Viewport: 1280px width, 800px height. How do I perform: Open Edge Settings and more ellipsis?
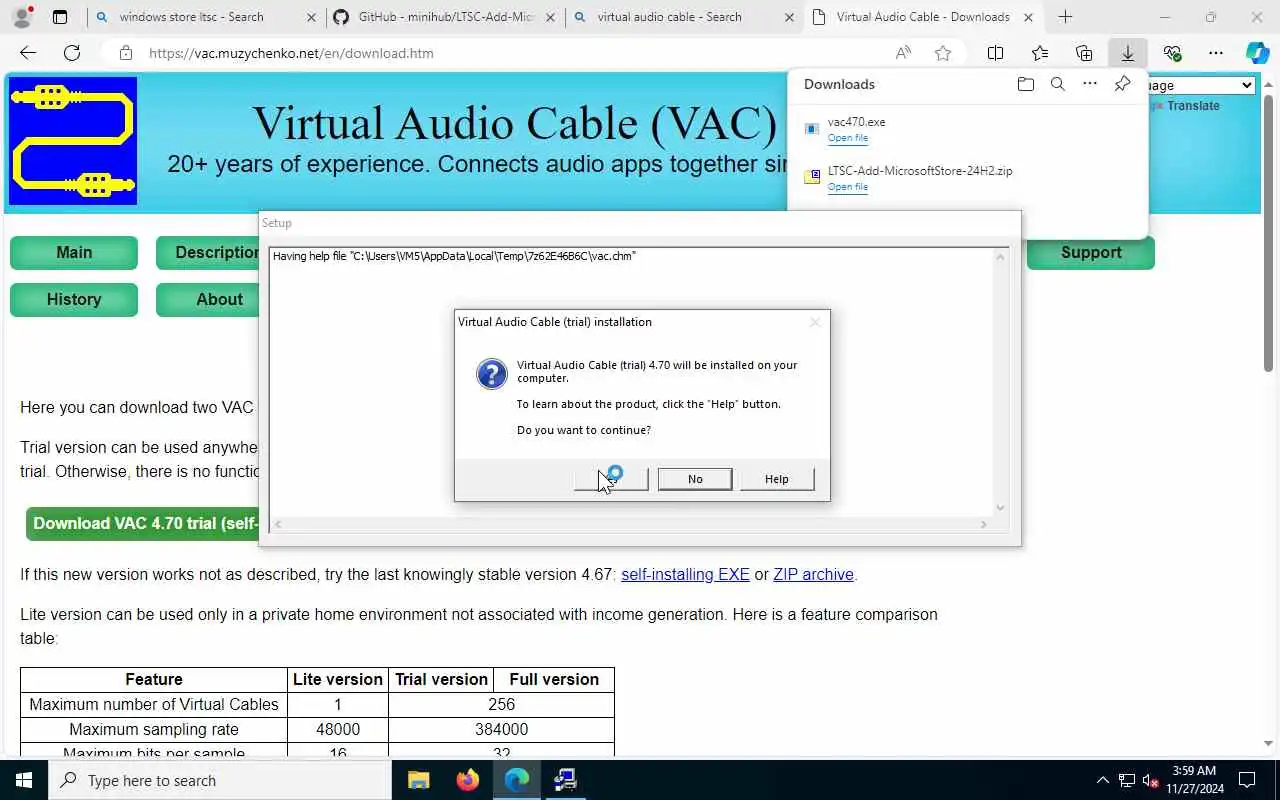pyautogui.click(x=1216, y=53)
